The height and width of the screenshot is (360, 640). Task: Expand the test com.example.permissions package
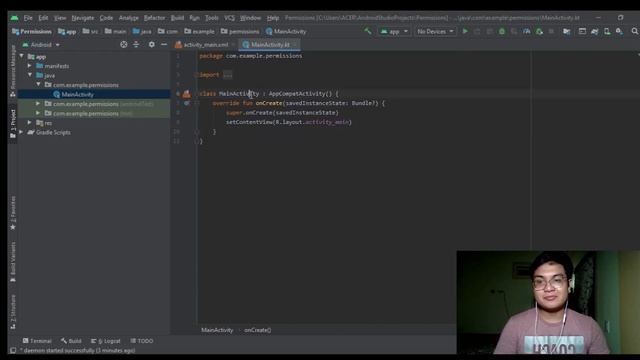tap(38, 113)
